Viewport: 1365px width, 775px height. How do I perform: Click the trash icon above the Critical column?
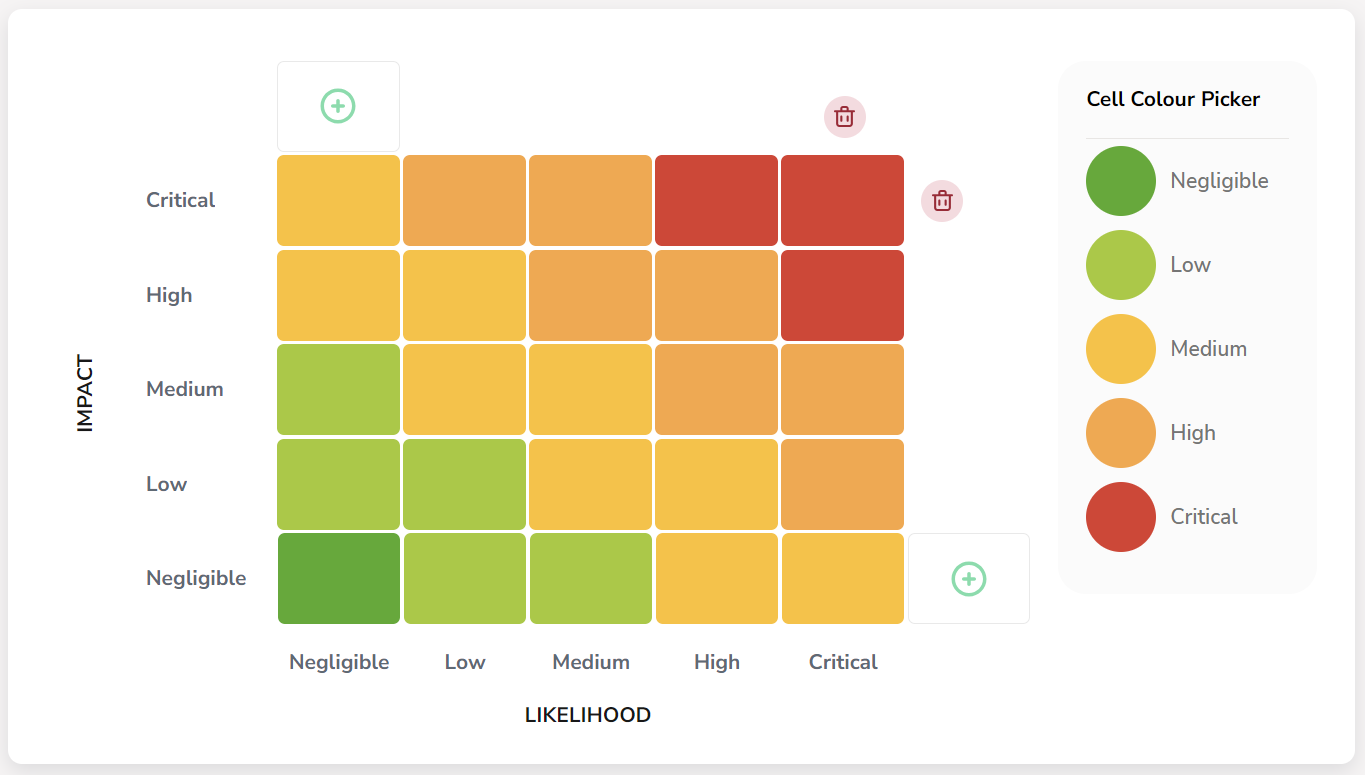click(843, 117)
